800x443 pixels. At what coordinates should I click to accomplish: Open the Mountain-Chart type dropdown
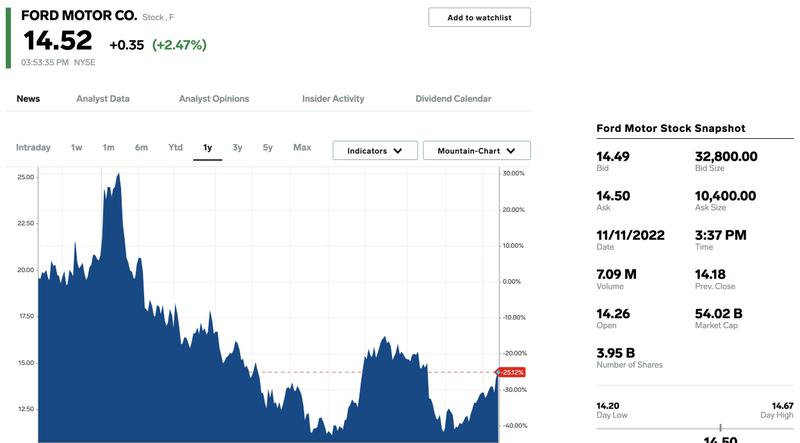coord(477,151)
